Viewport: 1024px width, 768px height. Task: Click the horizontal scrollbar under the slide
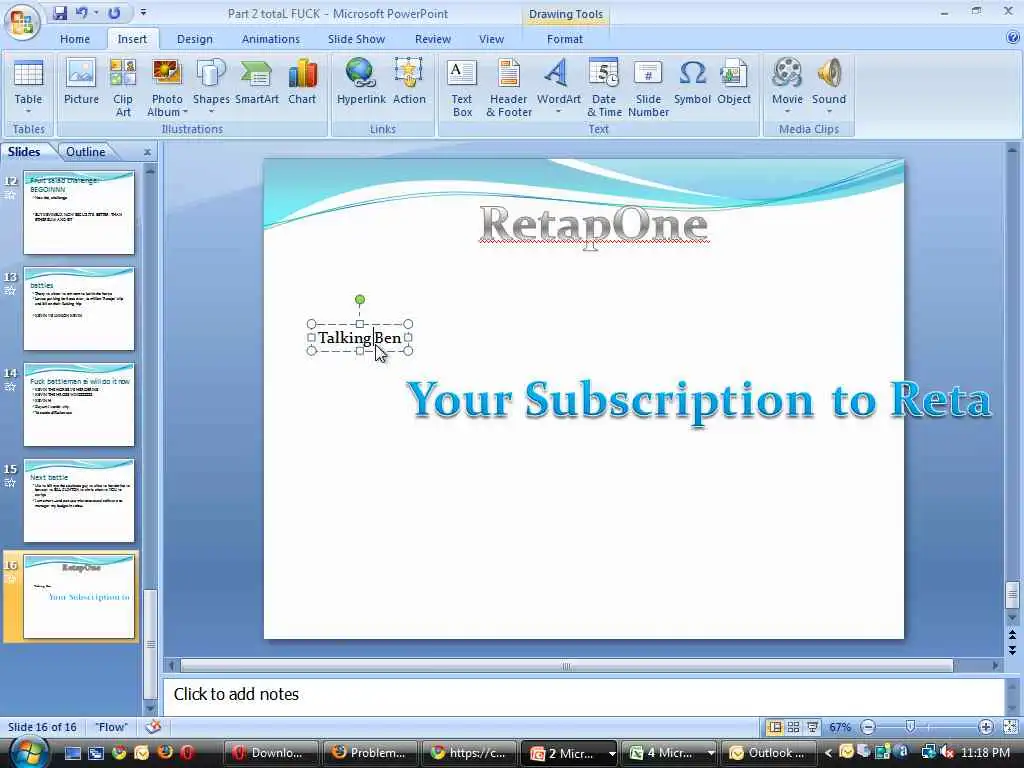click(x=566, y=666)
